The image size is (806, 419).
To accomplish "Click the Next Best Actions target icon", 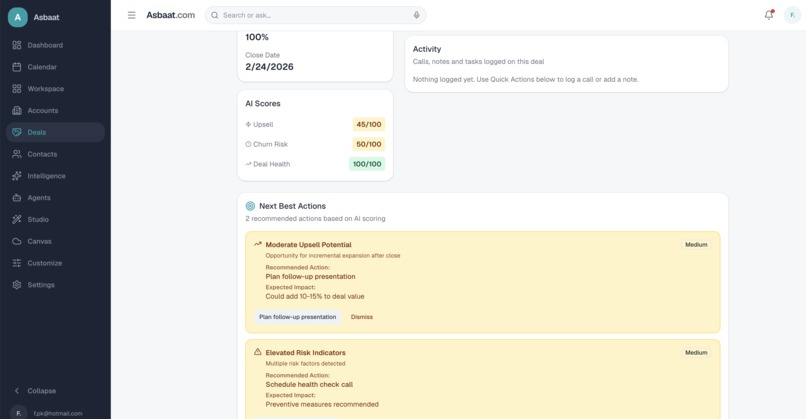I will click(x=250, y=206).
